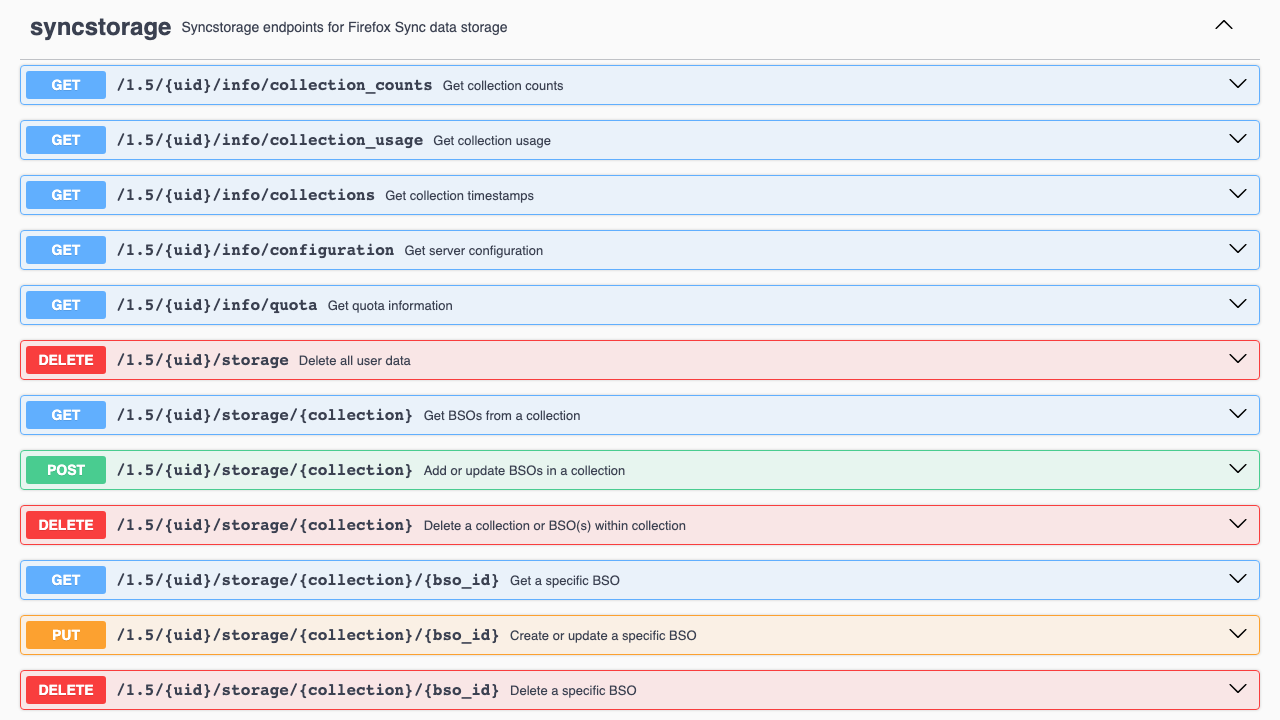
Task: Expand arrow on the info/collections row
Action: 1238,194
